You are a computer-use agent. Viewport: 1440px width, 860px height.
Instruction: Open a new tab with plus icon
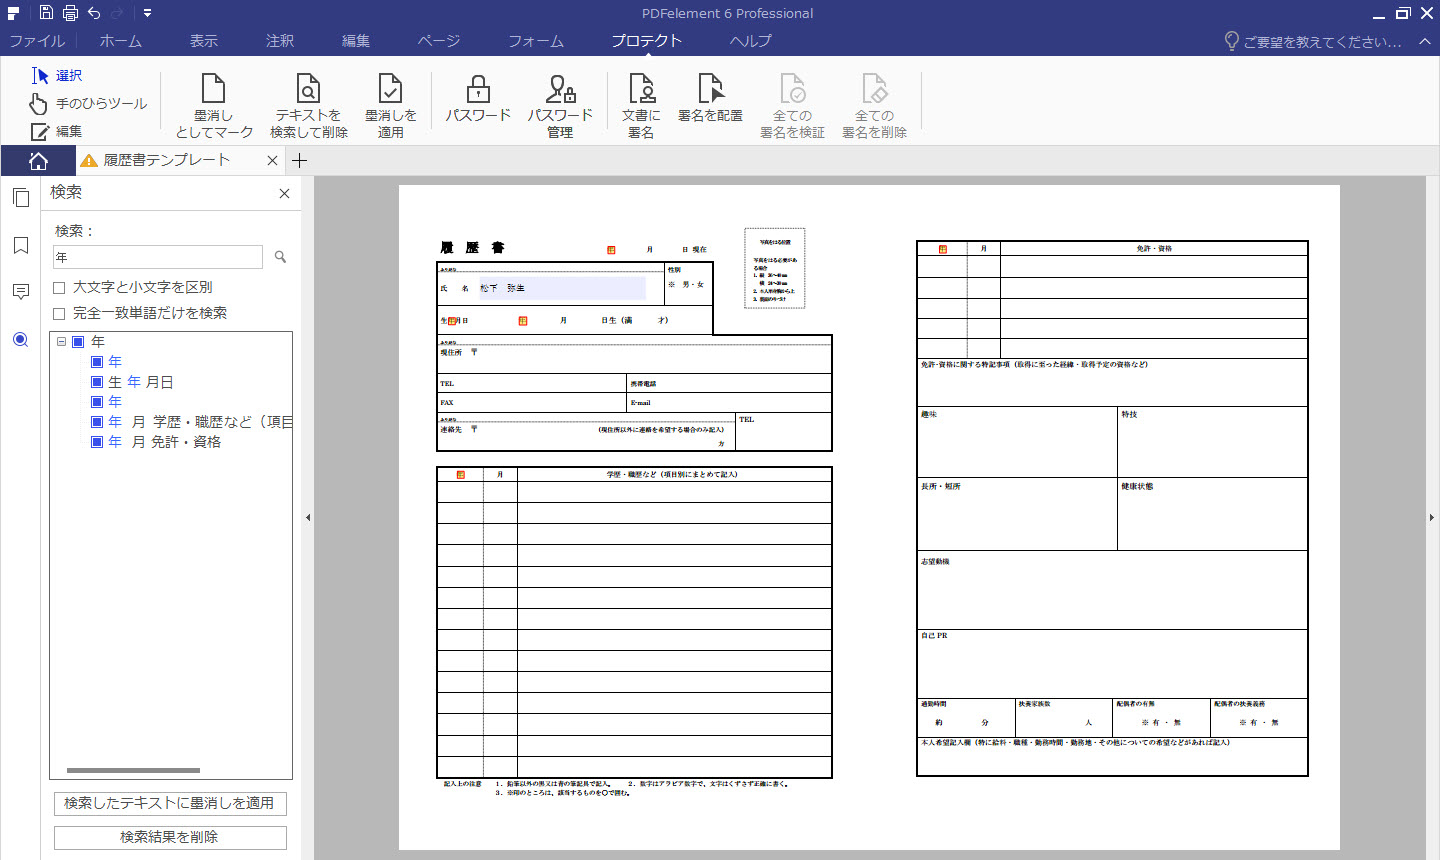point(299,160)
